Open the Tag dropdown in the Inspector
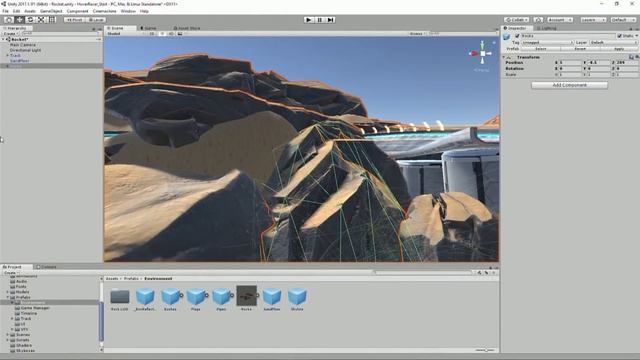 pyautogui.click(x=548, y=42)
